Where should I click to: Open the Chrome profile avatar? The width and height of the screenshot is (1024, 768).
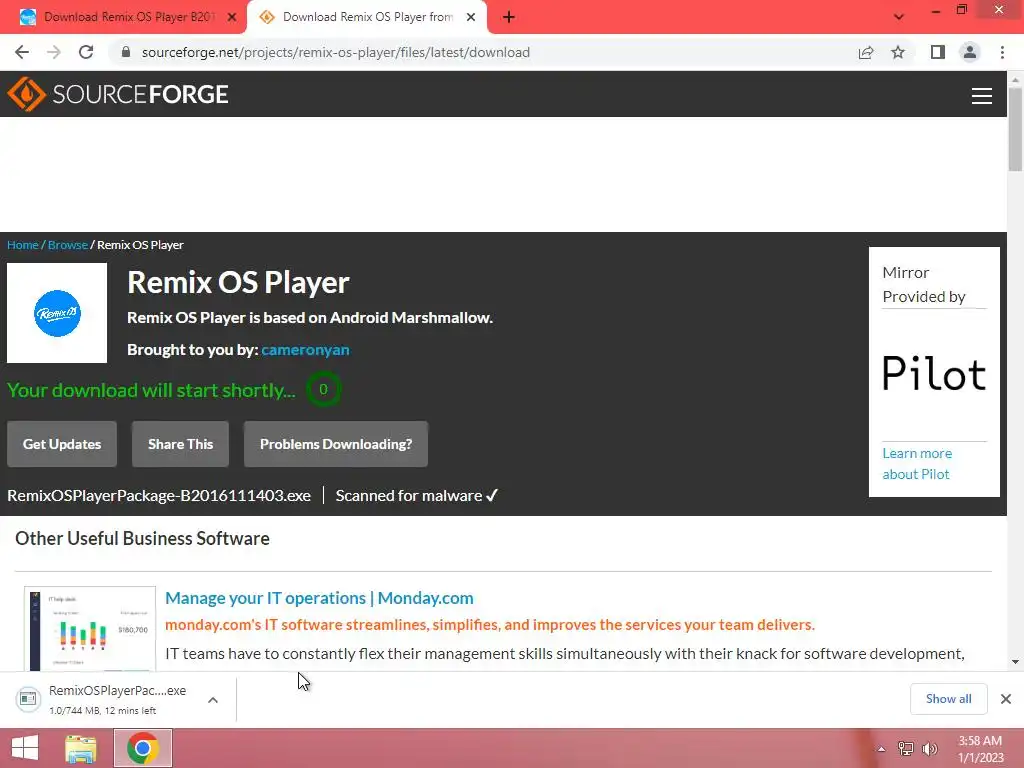pyautogui.click(x=970, y=52)
